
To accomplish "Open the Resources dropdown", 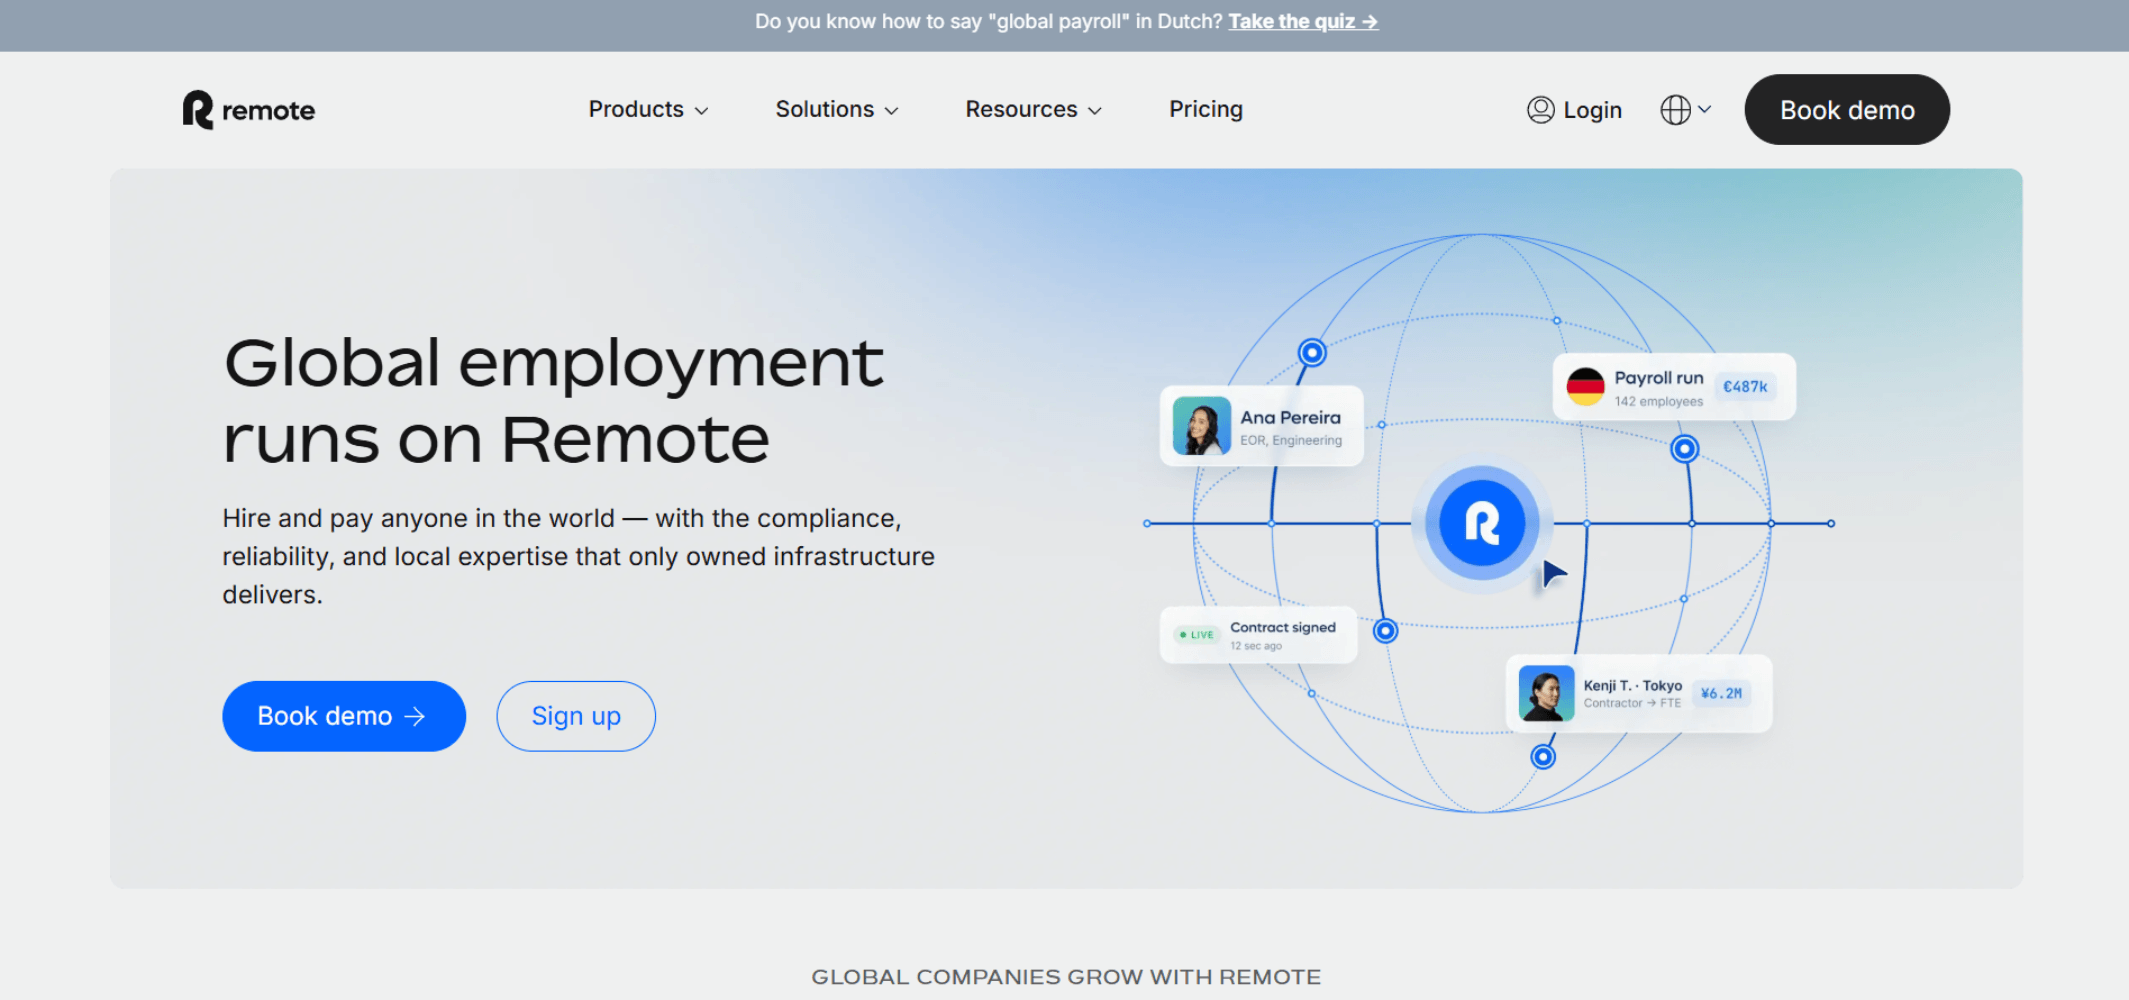I will point(1033,109).
